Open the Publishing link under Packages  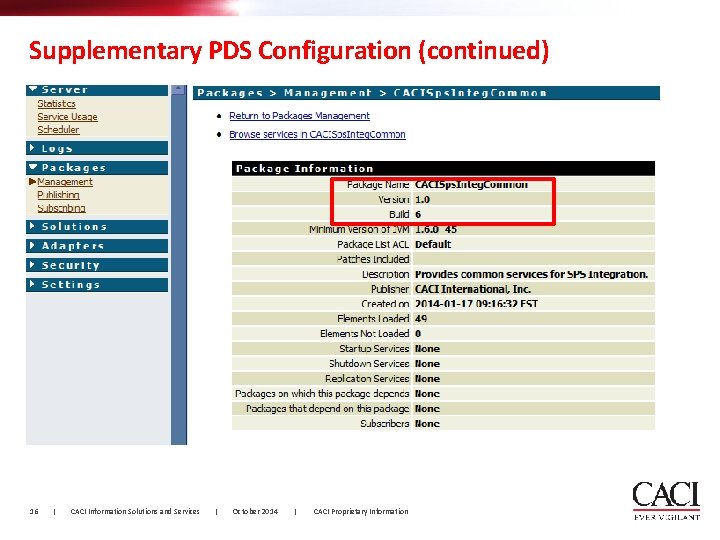58,195
